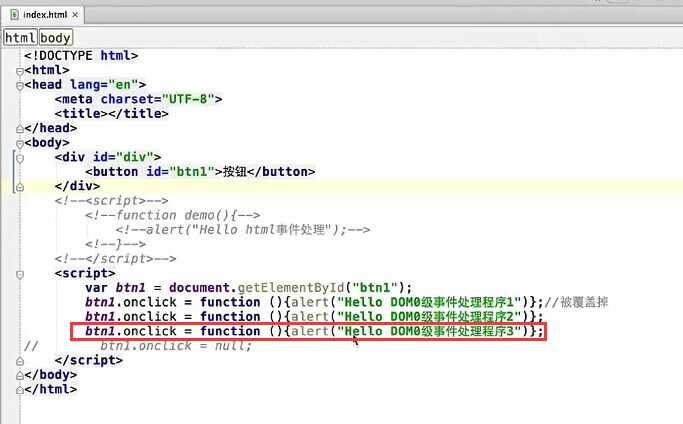Click fold marker beside closing </html>
683x424 pixels.
pyautogui.click(x=20, y=390)
